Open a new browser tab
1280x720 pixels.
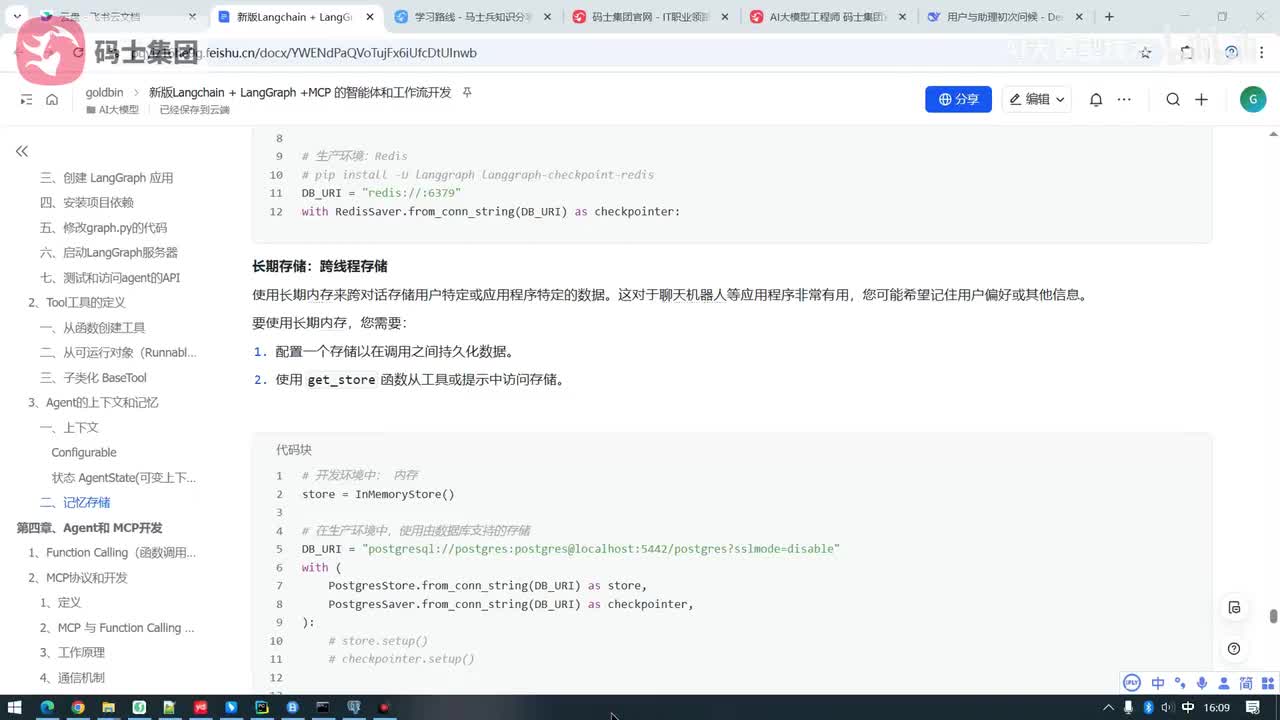[x=1109, y=17]
